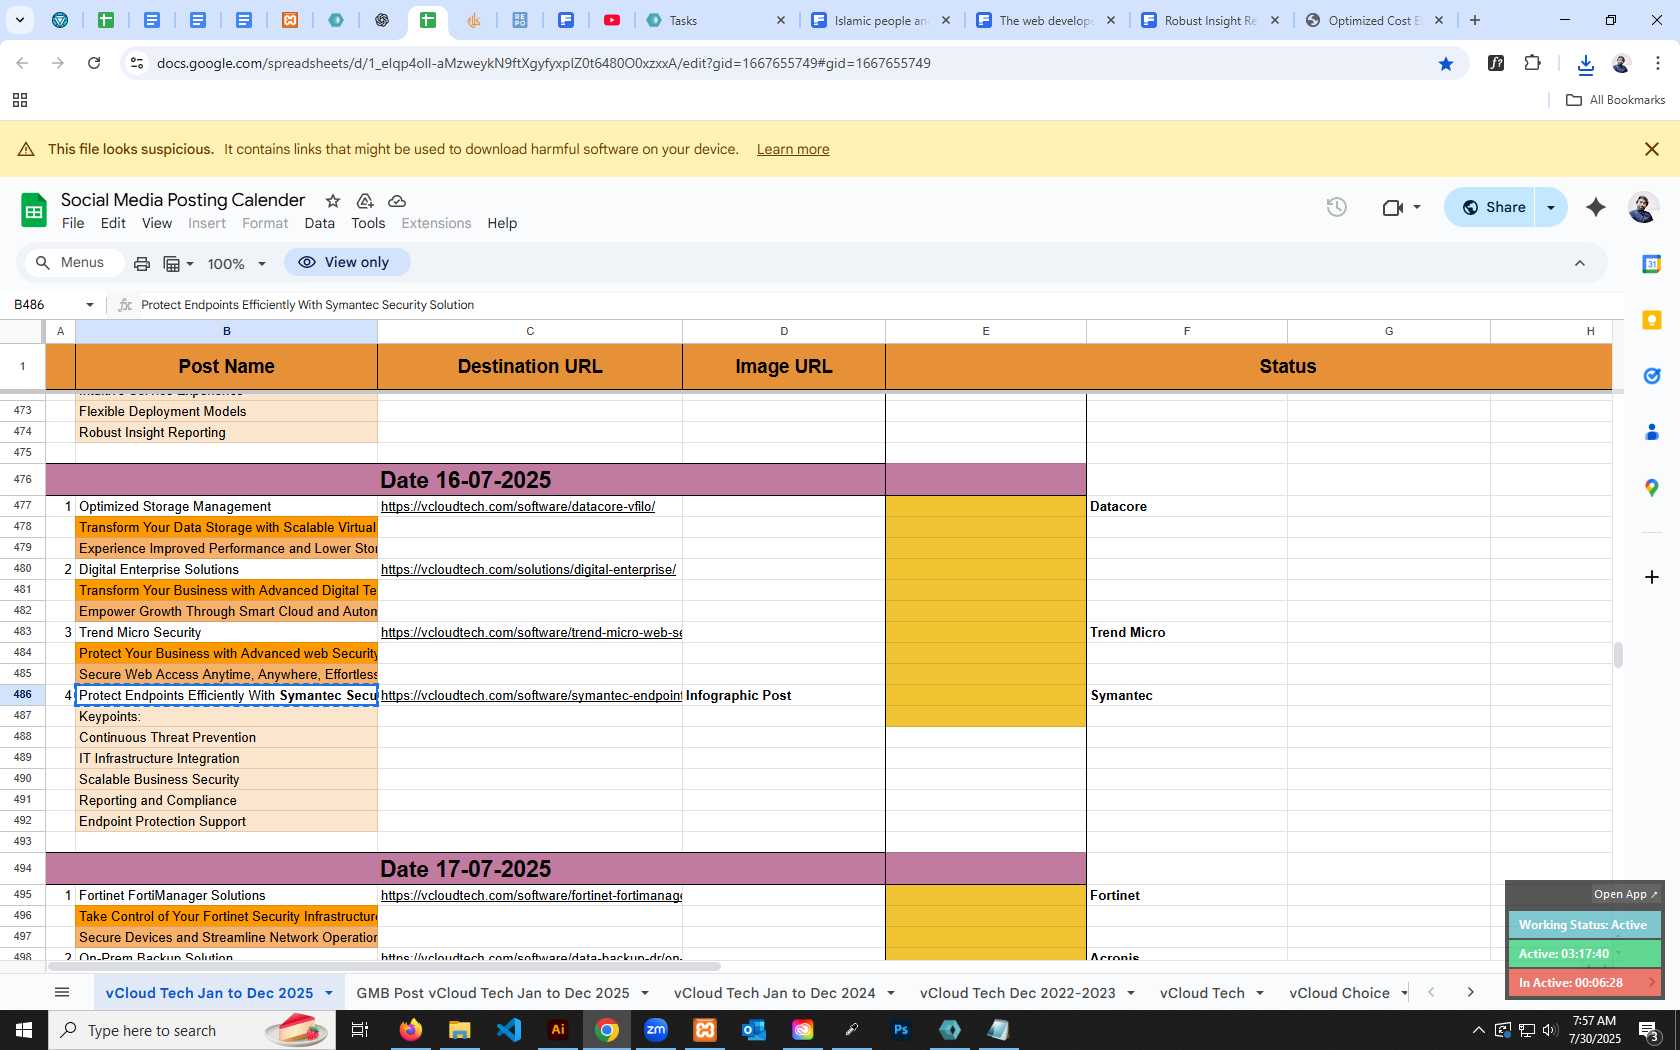Click the Share button
The width and height of the screenshot is (1680, 1050).
click(x=1493, y=207)
